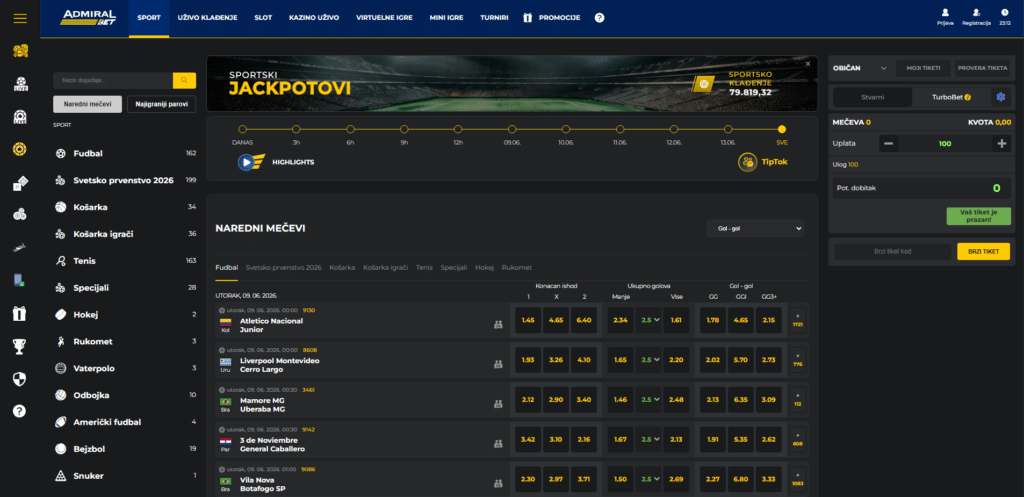Select the 6h time filter marker
Viewport: 1024px width, 497px height.
[x=350, y=129]
